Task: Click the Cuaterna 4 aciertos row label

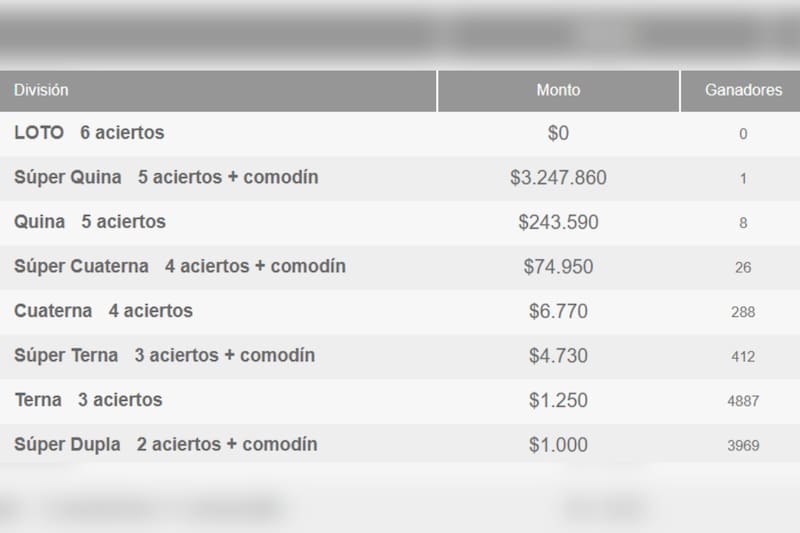Action: 103,311
